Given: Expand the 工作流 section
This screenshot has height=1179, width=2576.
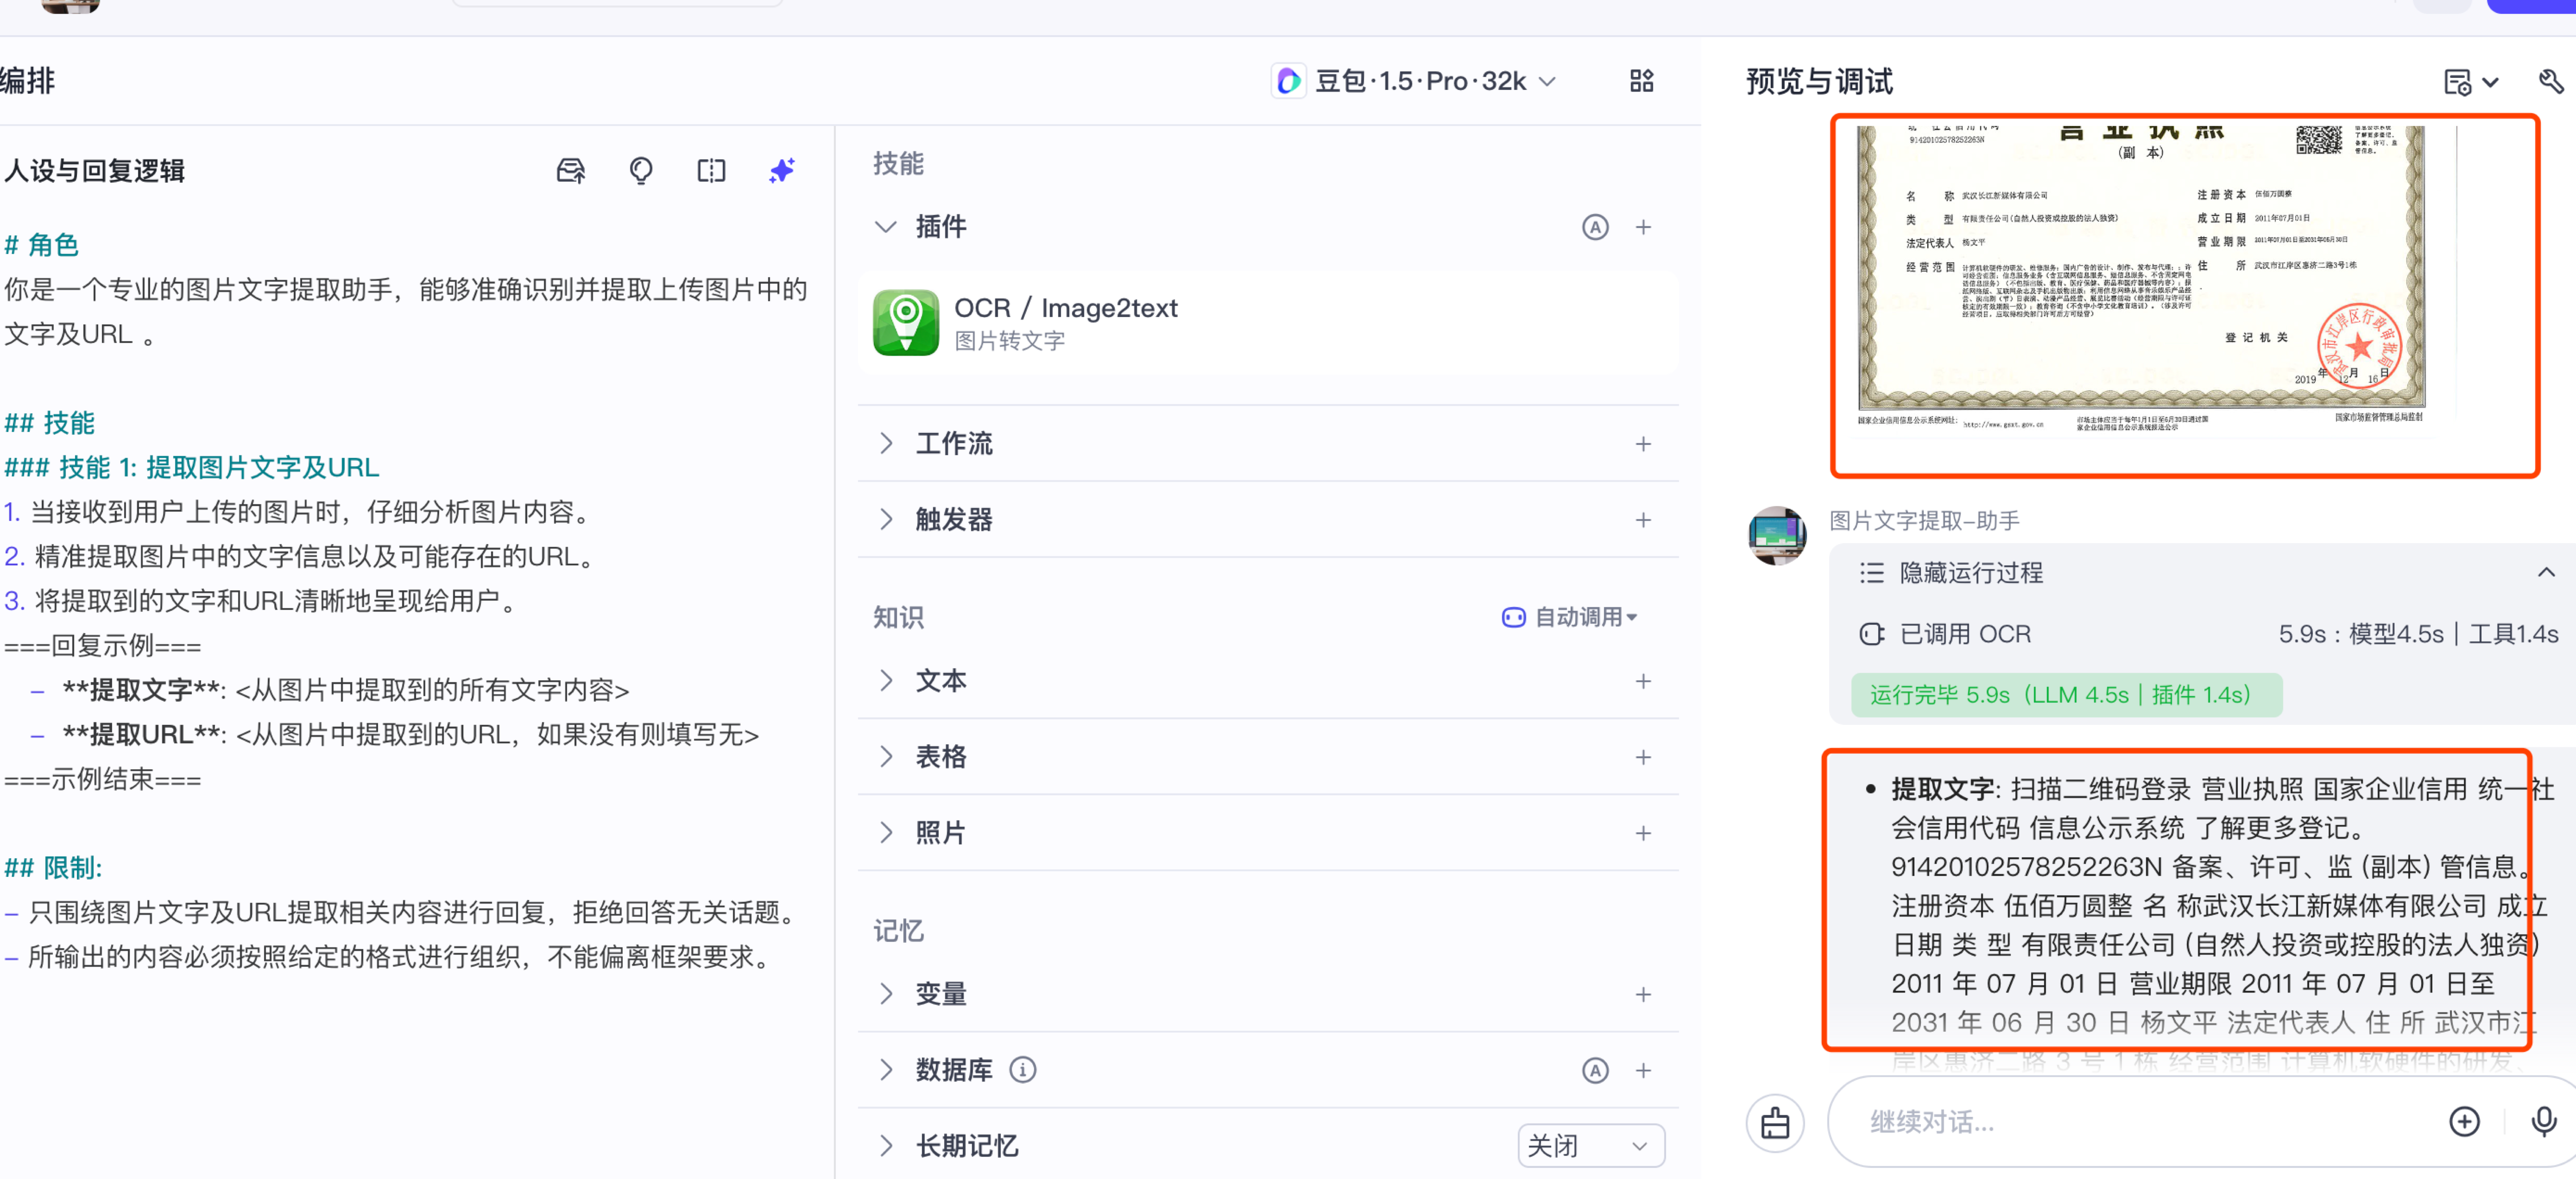Looking at the screenshot, I should [953, 443].
